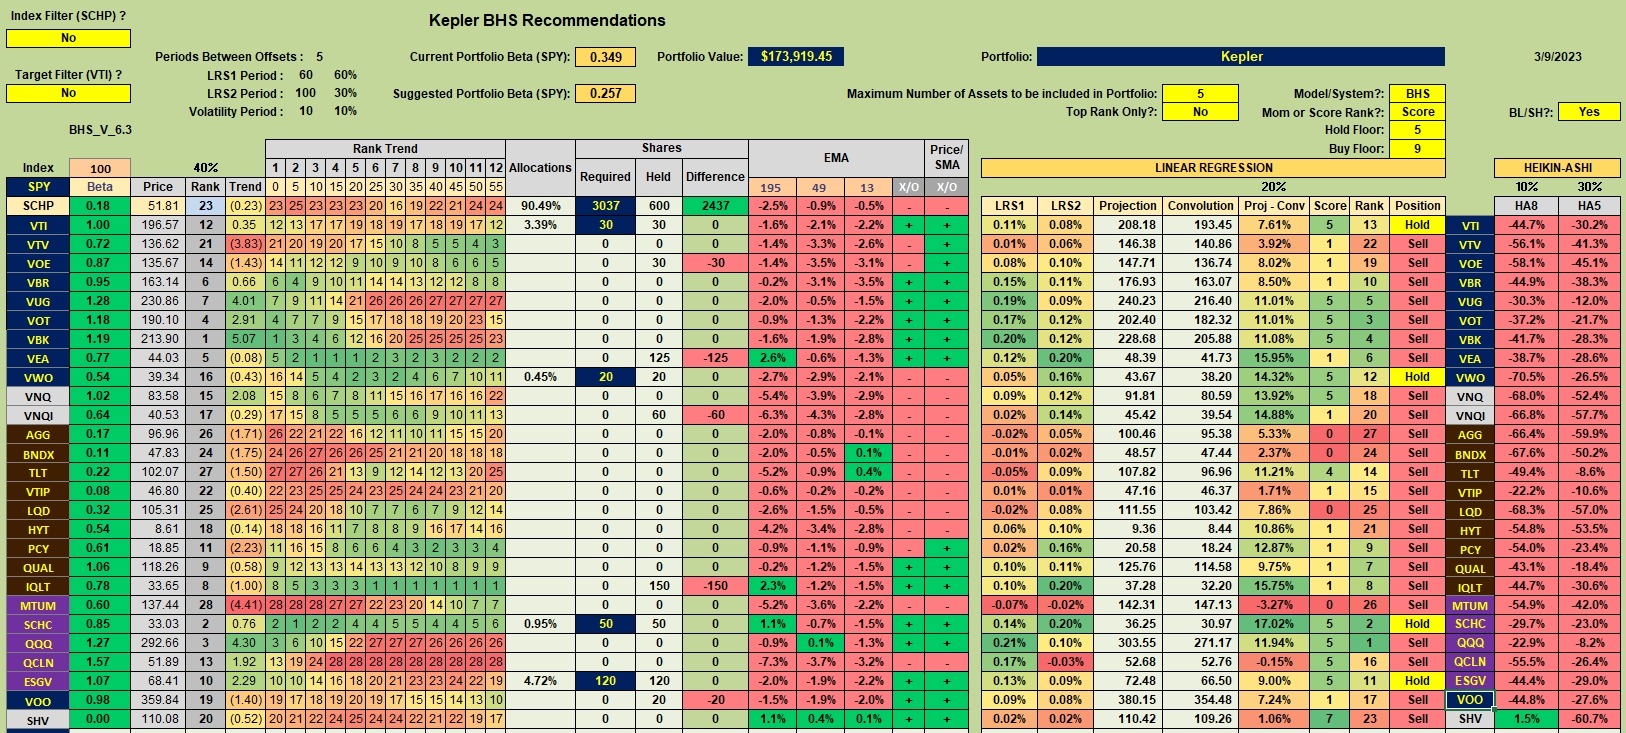Click the LINEAR REGRESSION header
1626x733 pixels.
pos(1213,168)
